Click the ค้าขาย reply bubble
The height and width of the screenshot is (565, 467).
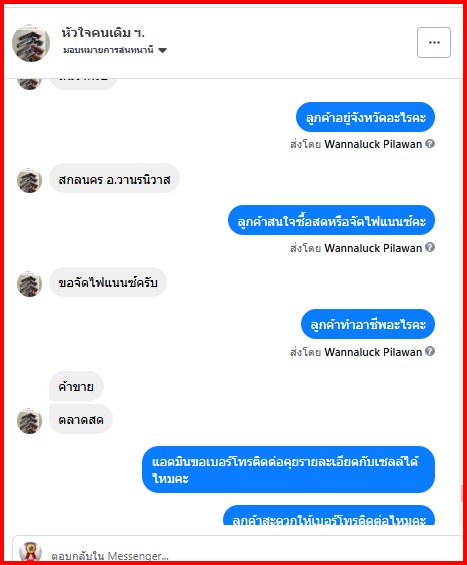pyautogui.click(x=76, y=386)
